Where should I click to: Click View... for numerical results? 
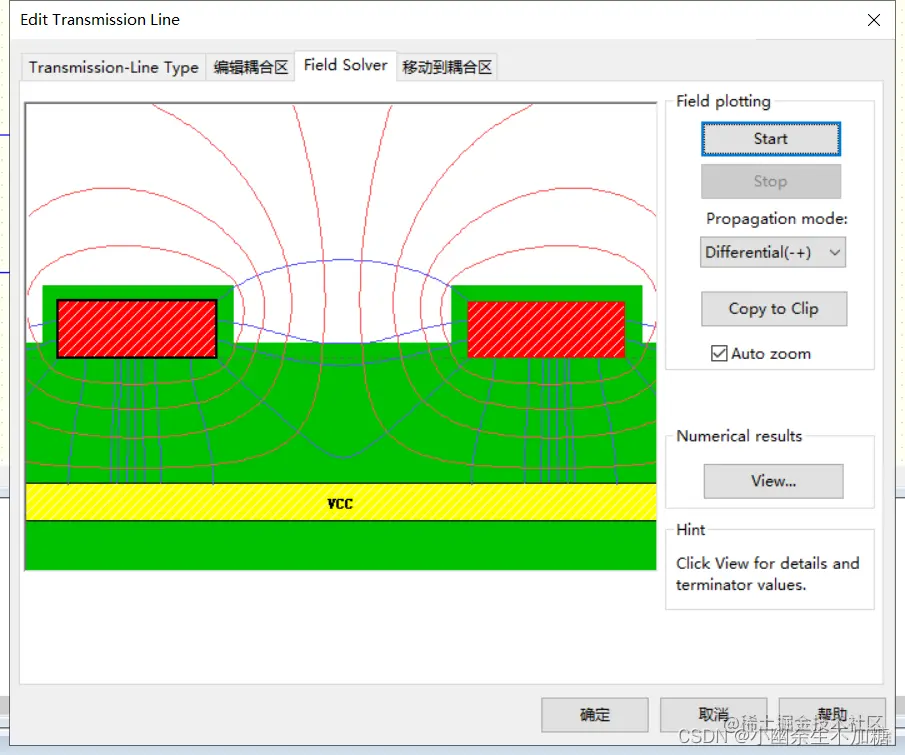[x=773, y=481]
